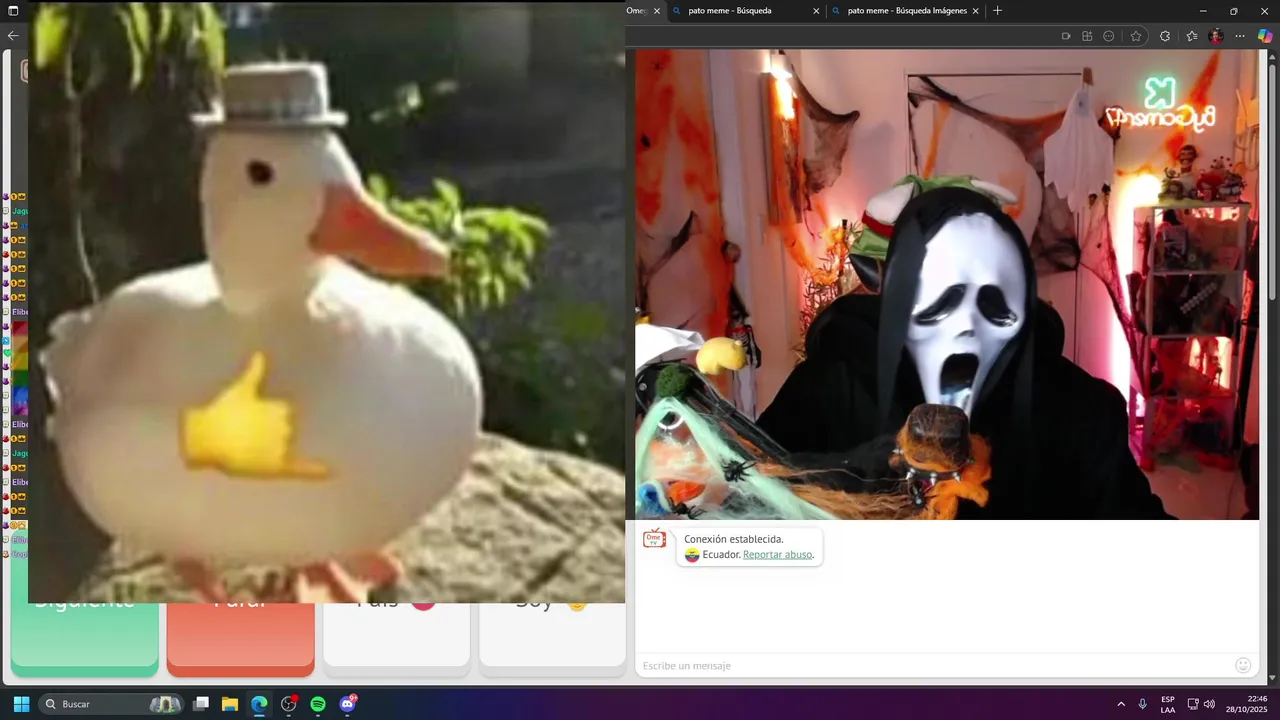
Task: Click the stranger's webcam video feed
Action: pos(947,285)
